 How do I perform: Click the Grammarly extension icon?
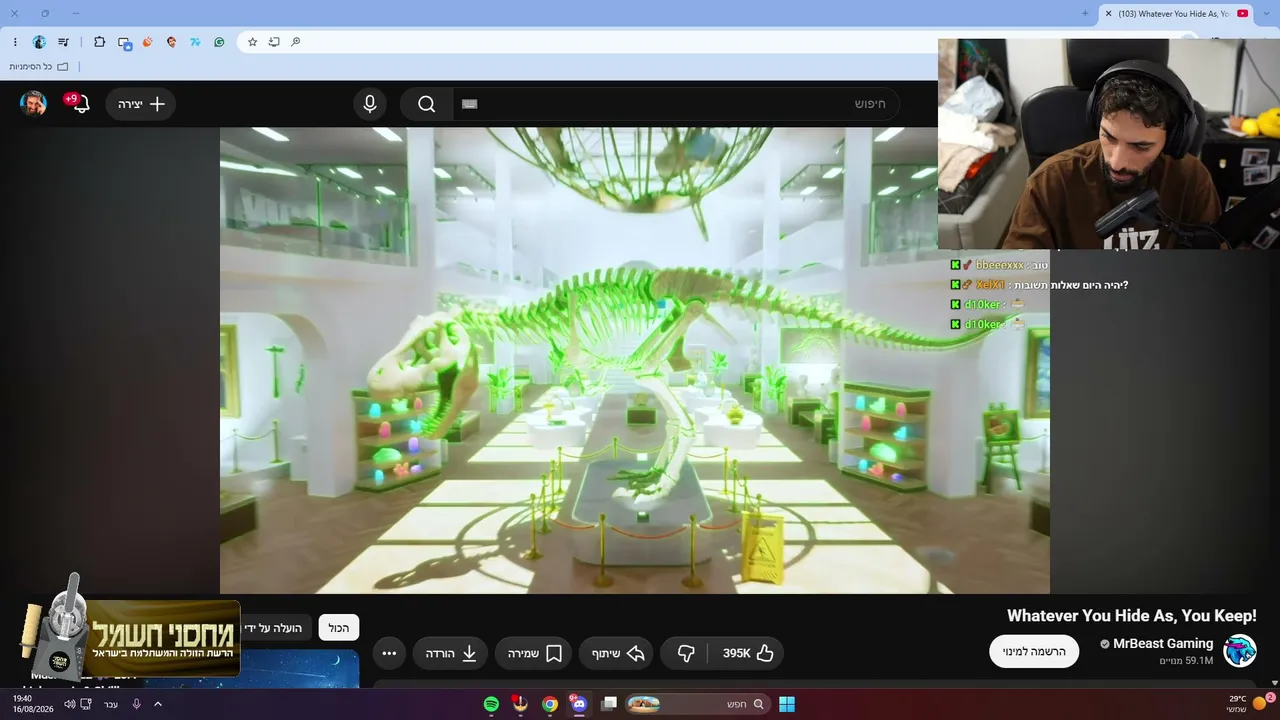pyautogui.click(x=219, y=42)
